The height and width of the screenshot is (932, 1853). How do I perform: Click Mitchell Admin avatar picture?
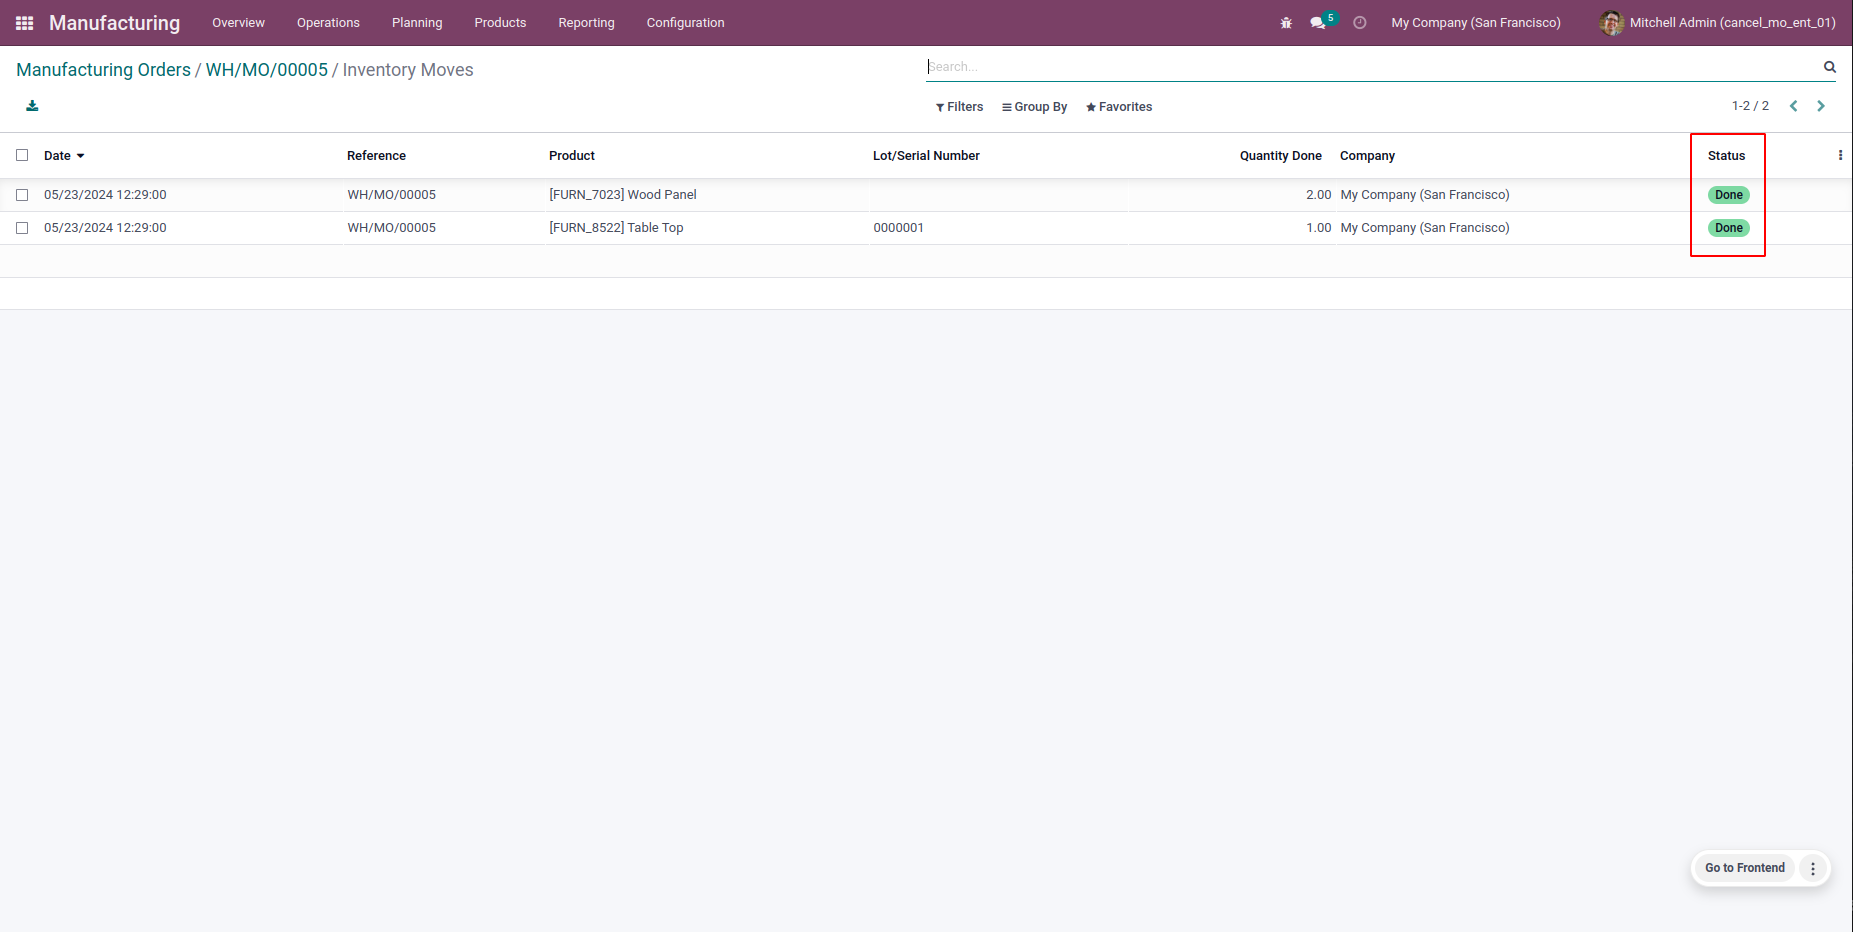(x=1611, y=23)
